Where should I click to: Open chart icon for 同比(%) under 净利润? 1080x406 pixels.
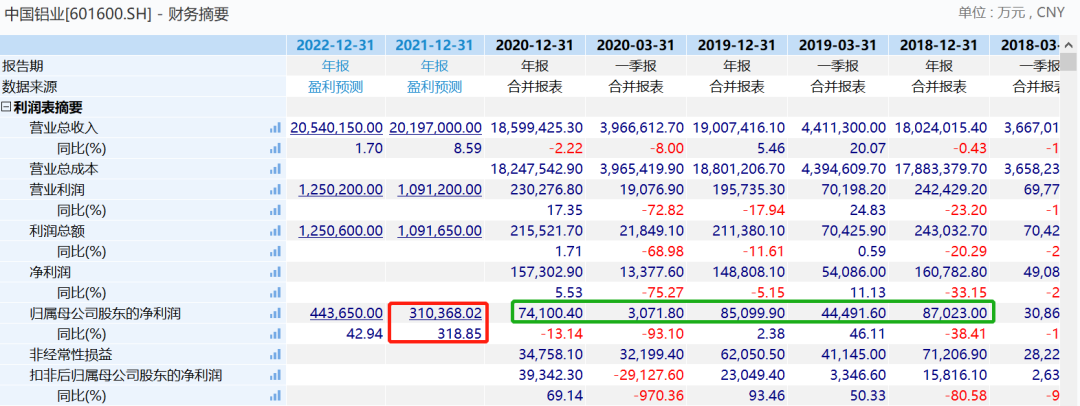(x=276, y=293)
